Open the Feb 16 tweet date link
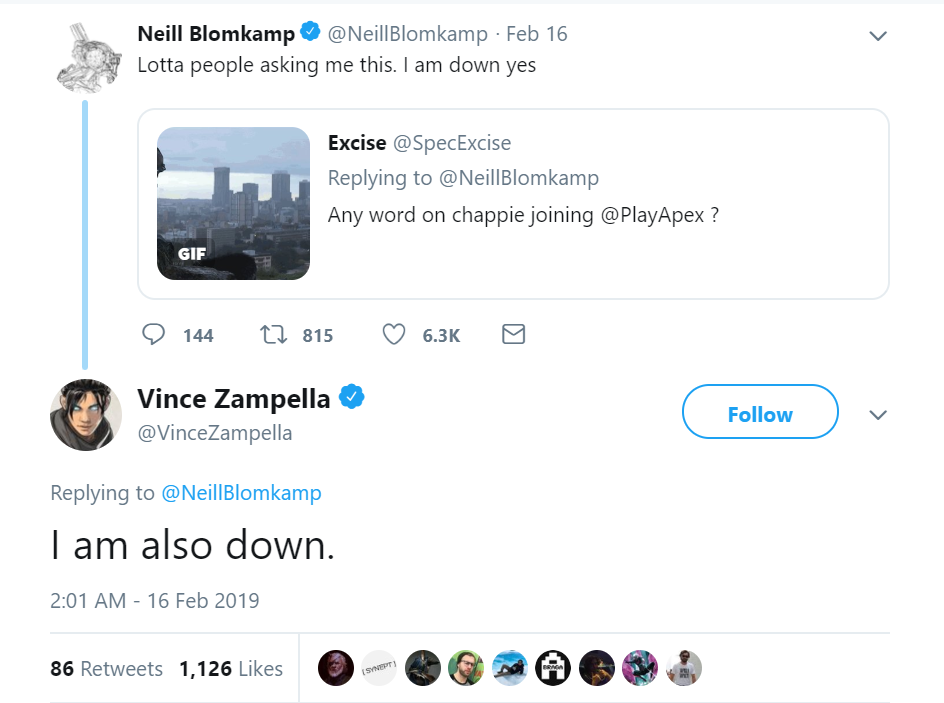Viewport: 944px width, 703px height. tap(536, 34)
